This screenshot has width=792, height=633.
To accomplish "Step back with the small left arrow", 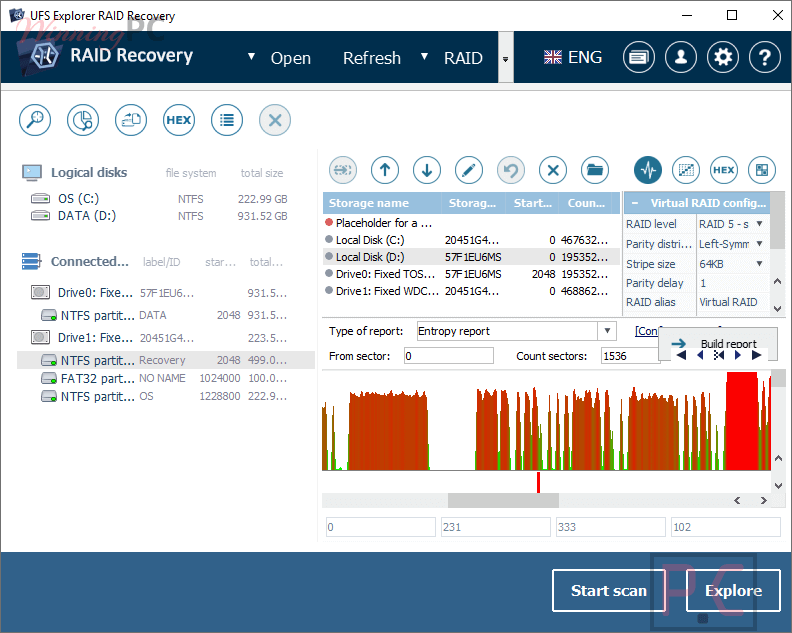I will (x=700, y=355).
